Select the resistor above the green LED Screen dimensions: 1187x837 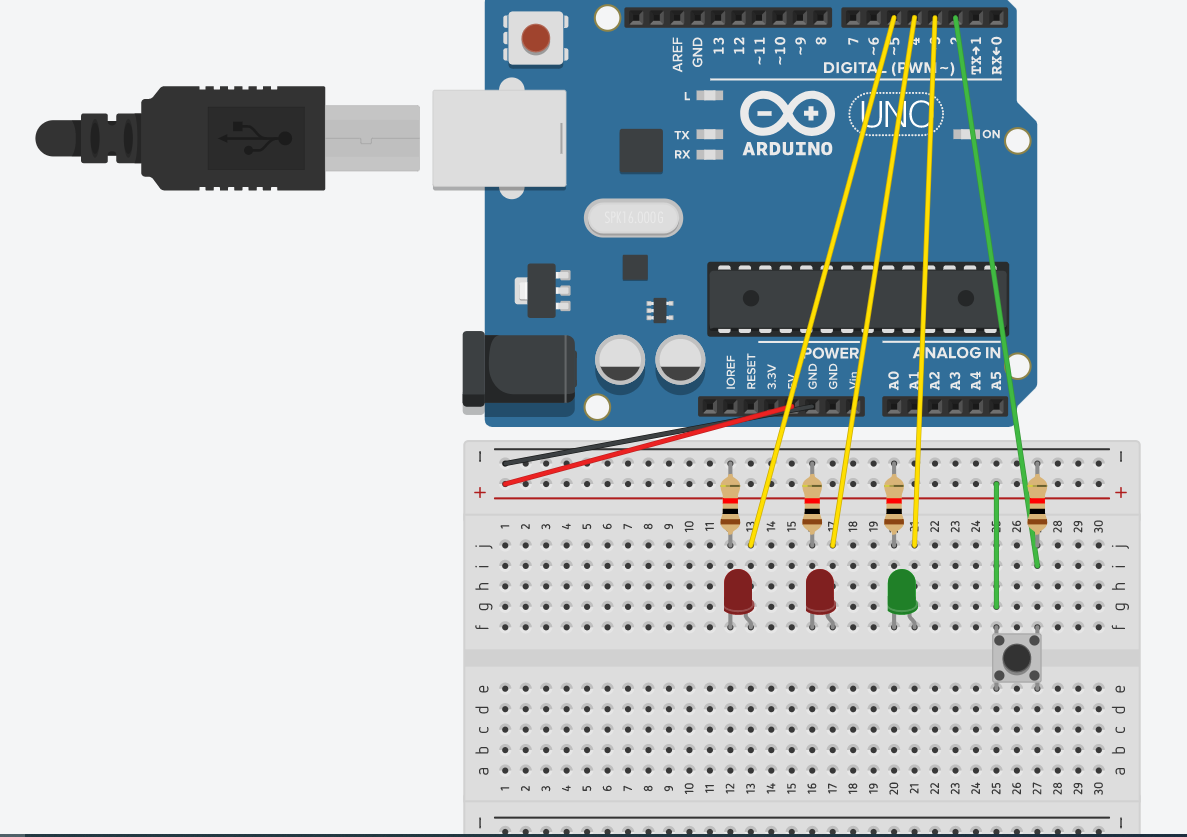coord(894,501)
